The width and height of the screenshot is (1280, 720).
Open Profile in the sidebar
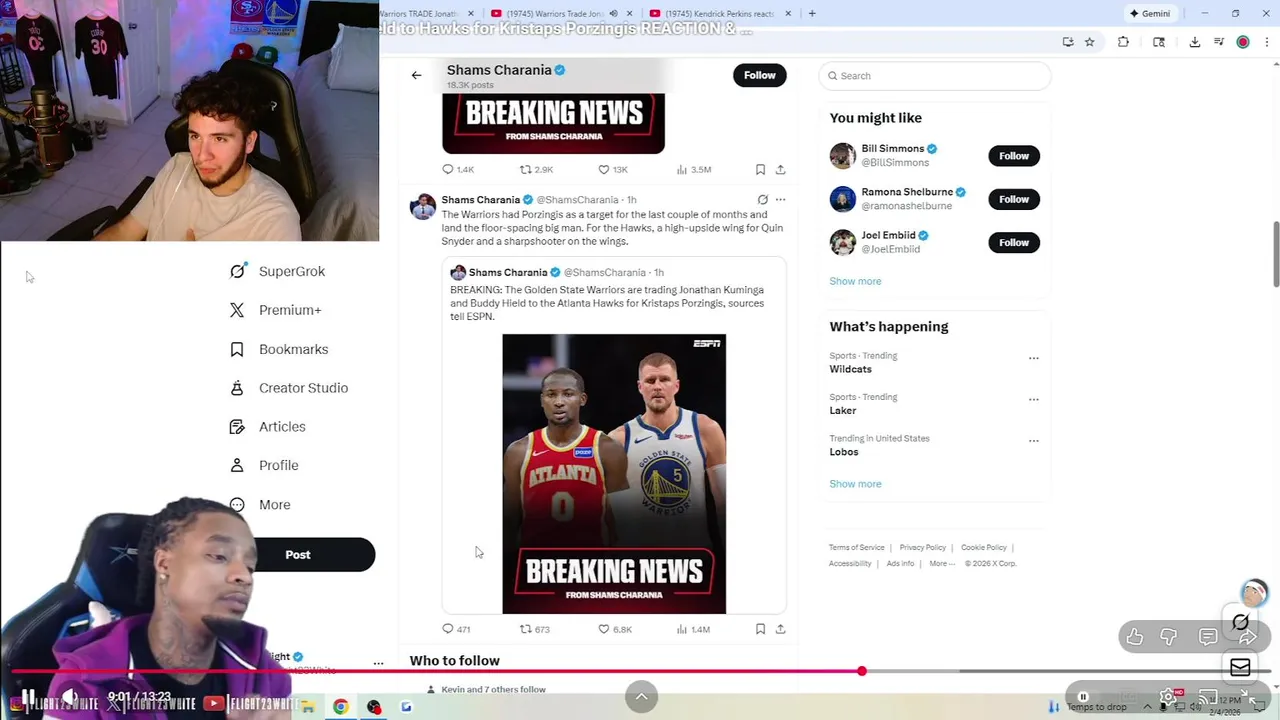pos(264,465)
